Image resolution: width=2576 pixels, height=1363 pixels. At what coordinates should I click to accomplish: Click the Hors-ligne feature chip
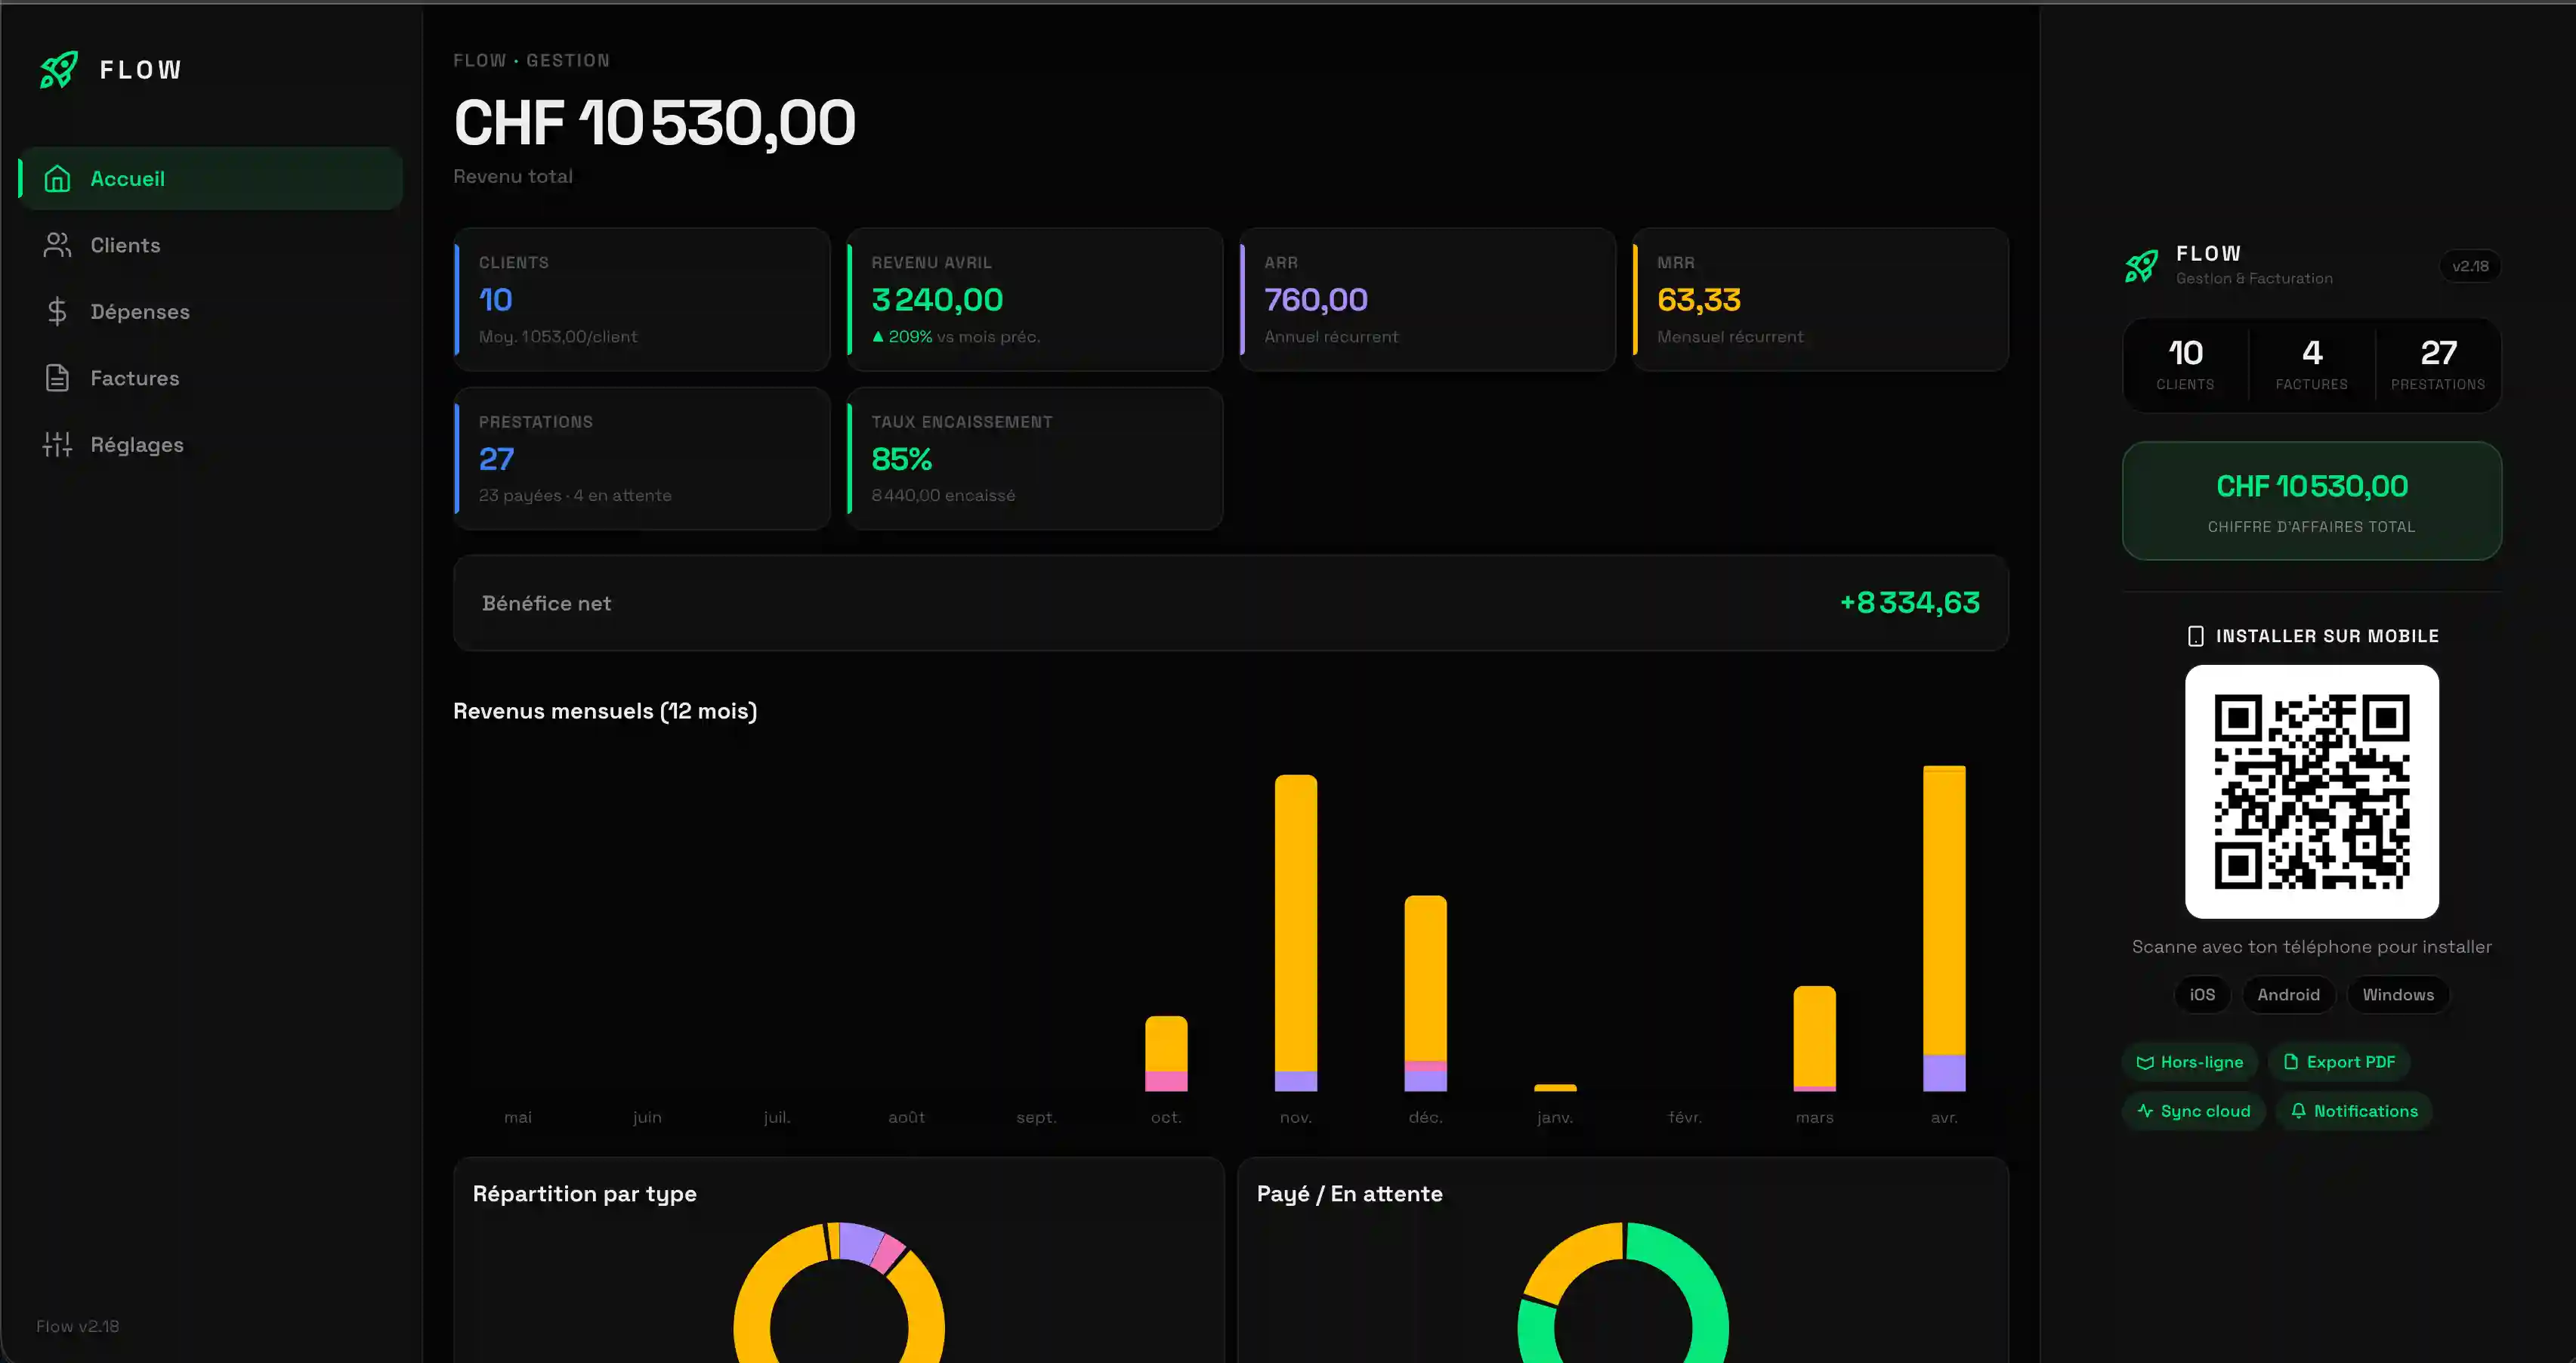click(2189, 1062)
